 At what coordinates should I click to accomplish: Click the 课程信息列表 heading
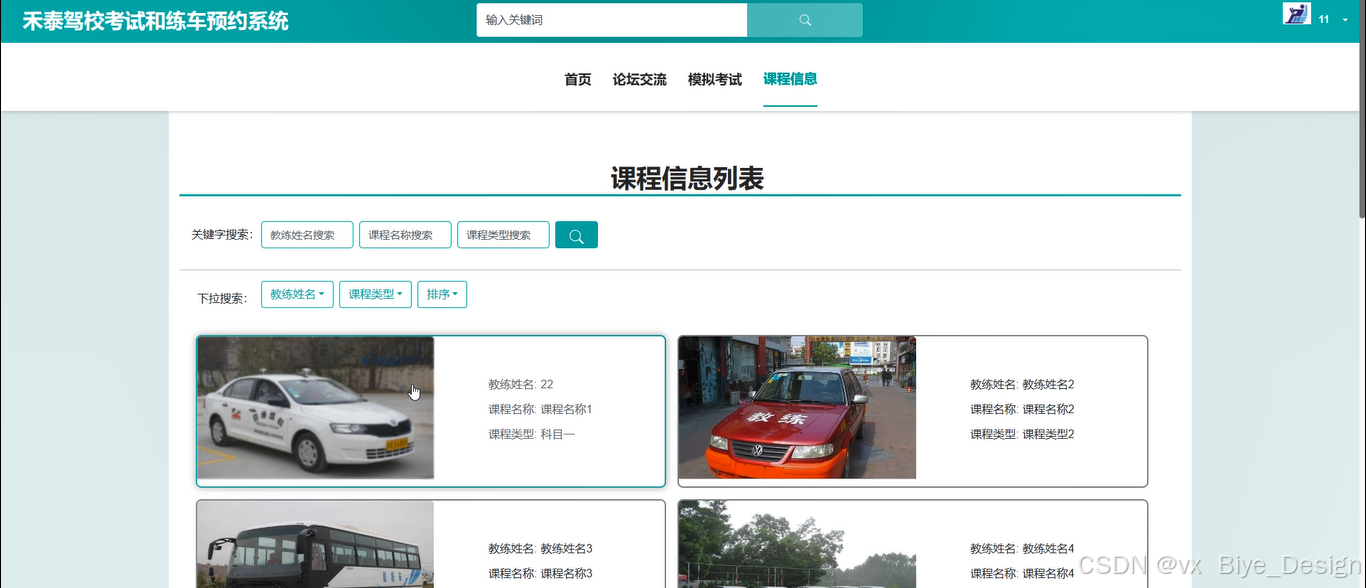coord(688,179)
